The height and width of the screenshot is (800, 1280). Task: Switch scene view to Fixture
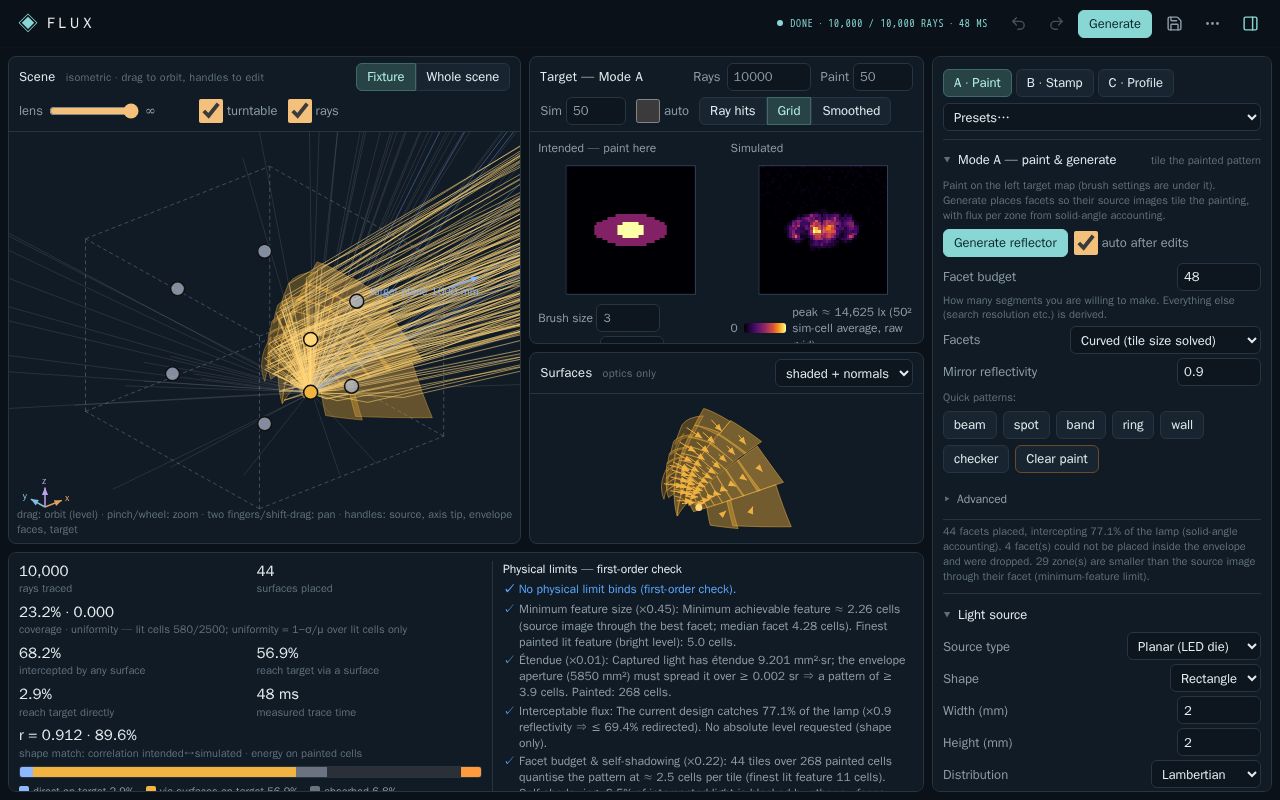pos(385,77)
